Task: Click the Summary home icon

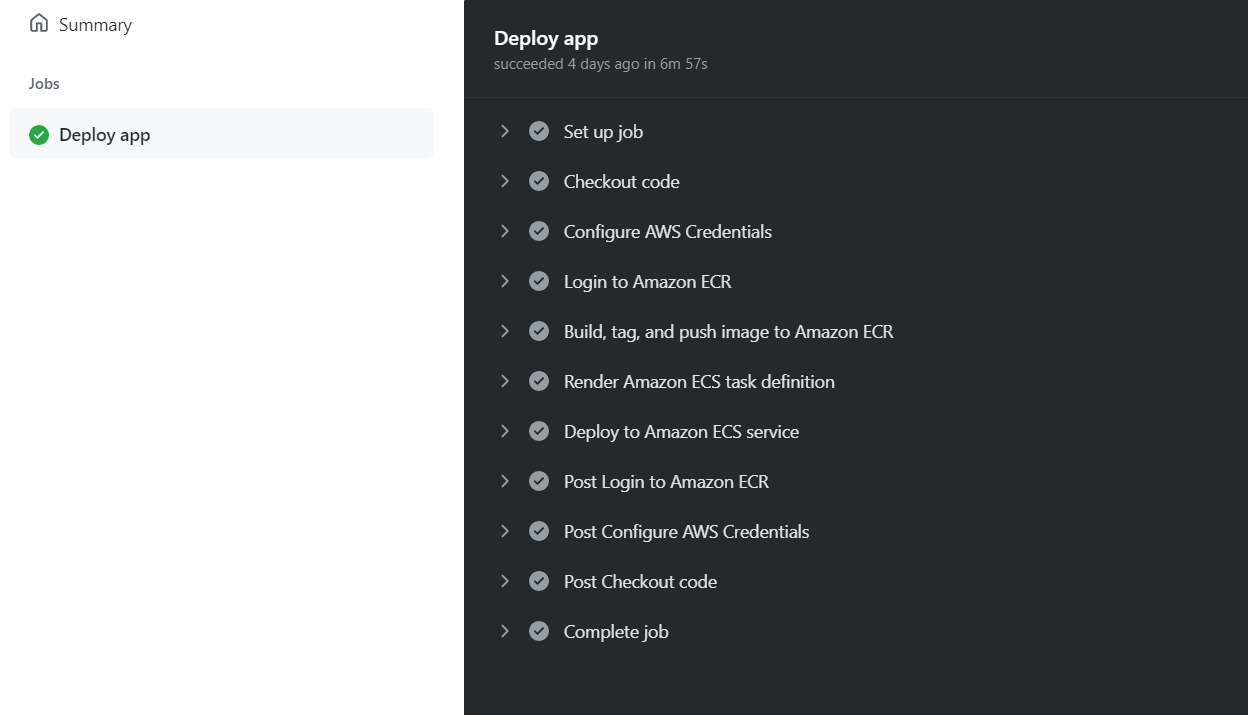Action: 39,24
